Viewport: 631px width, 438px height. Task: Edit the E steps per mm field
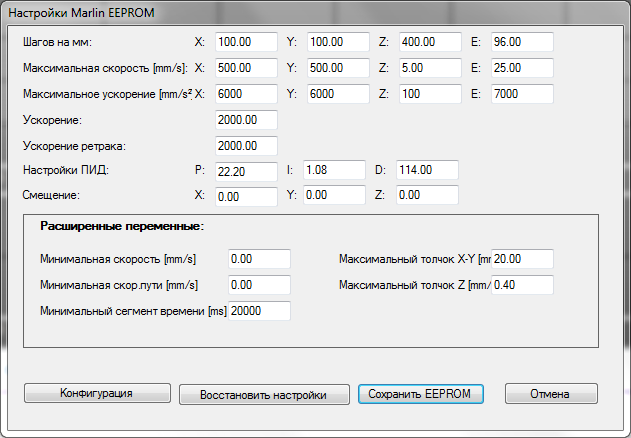pyautogui.click(x=521, y=43)
